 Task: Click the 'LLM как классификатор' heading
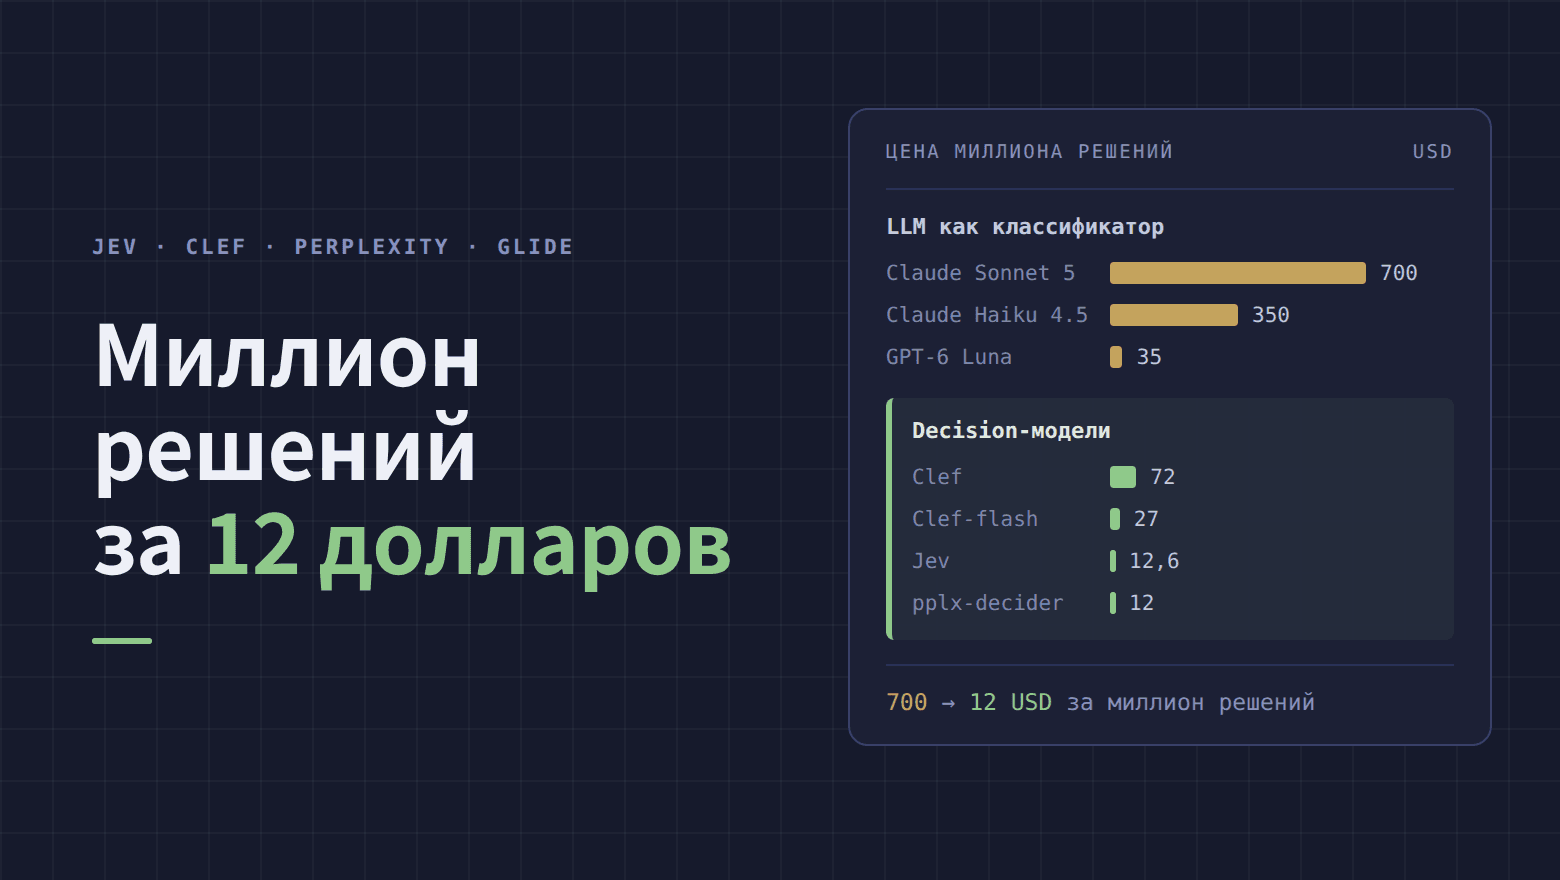pos(1025,227)
